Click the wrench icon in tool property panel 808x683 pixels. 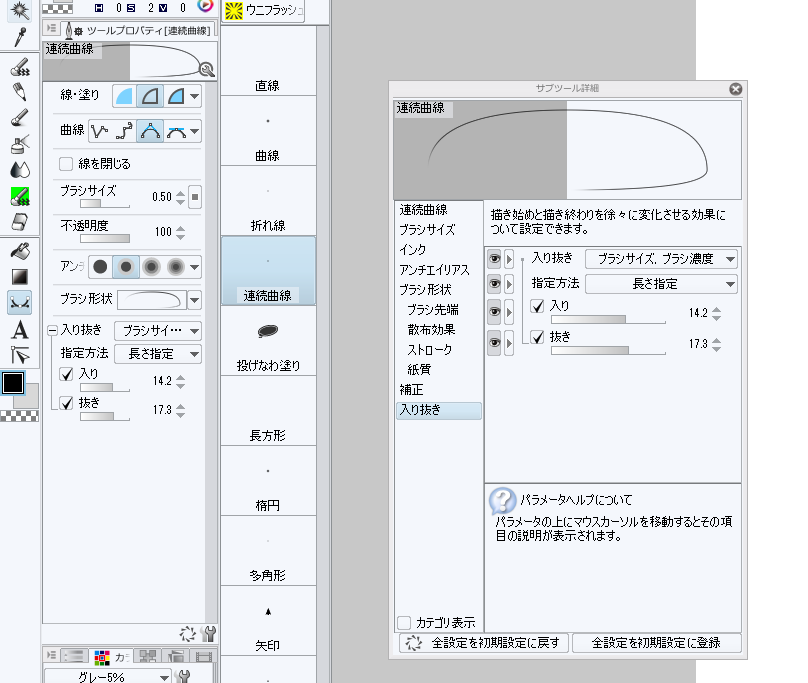pyautogui.click(x=208, y=633)
